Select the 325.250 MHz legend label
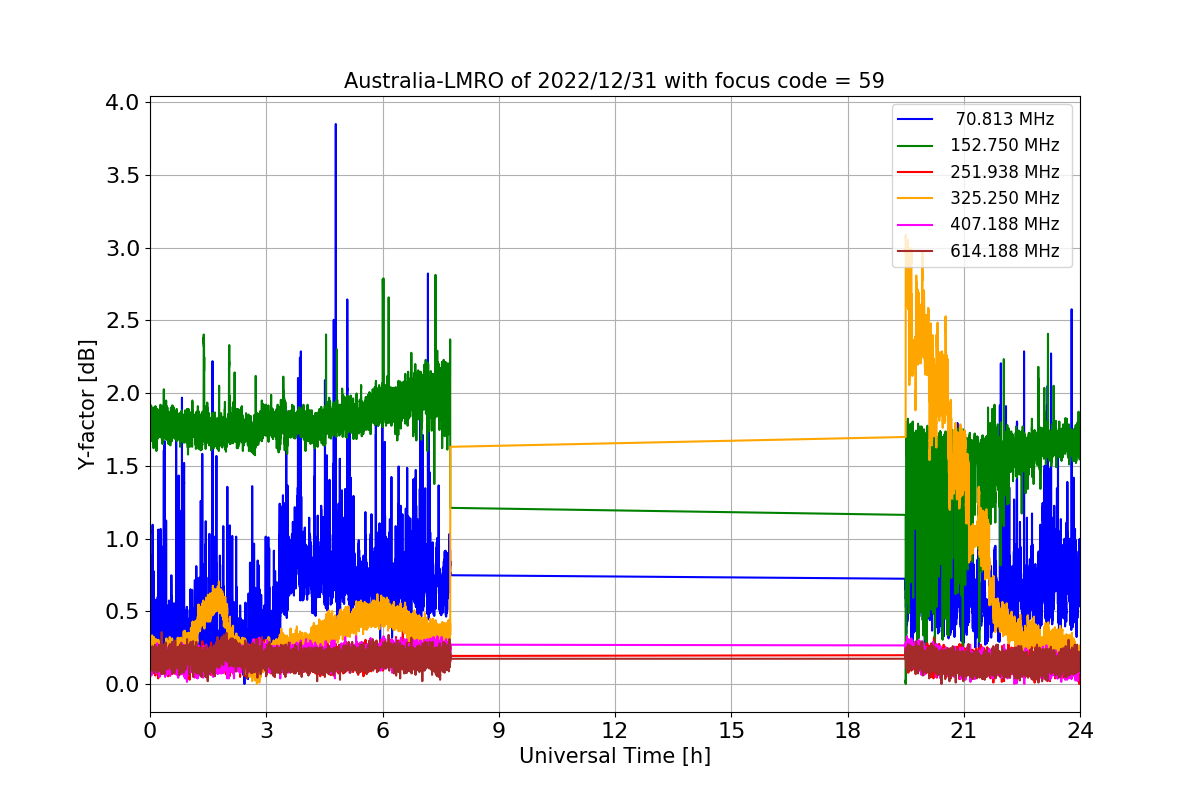1200x800 pixels. (x=1004, y=198)
